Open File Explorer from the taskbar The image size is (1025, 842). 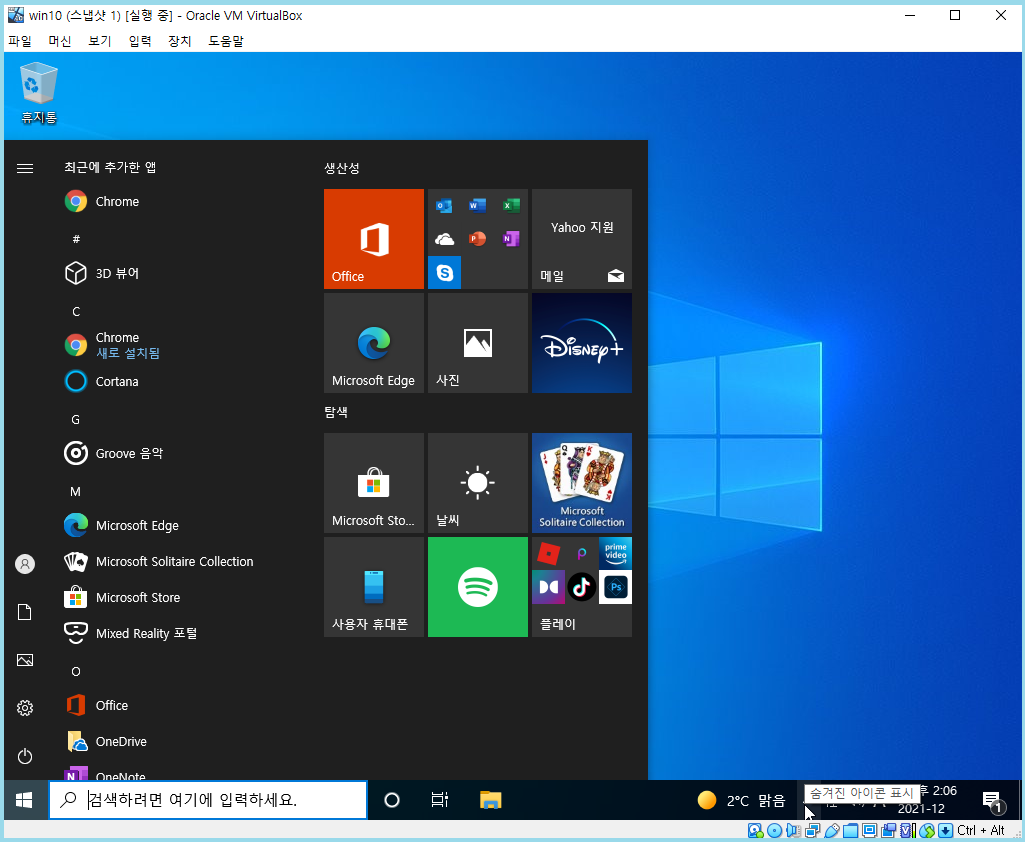tap(490, 800)
